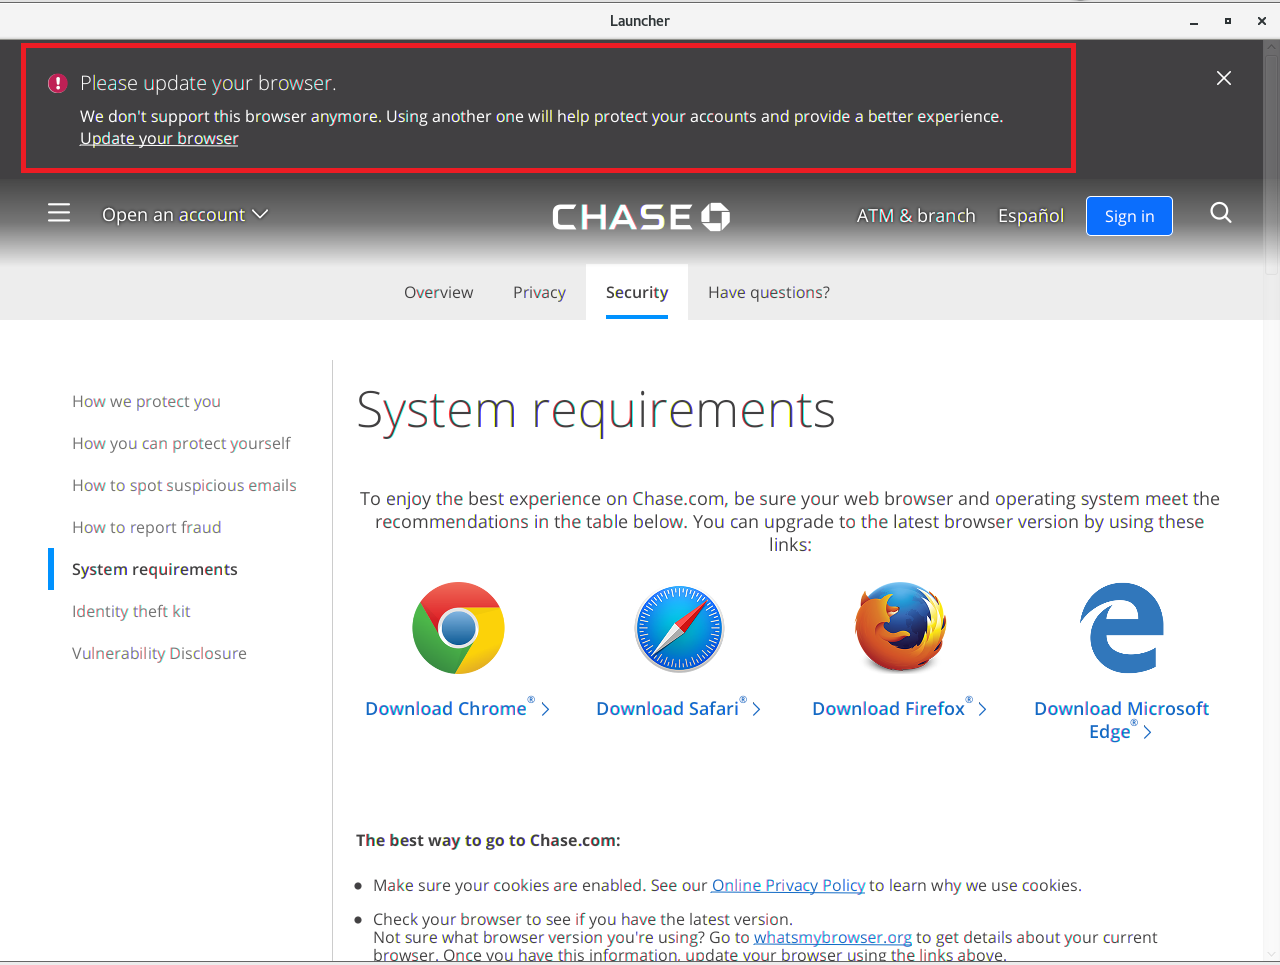Screen dimensions: 1280x965
Task: Dismiss the browser update warning banner
Action: coord(1223,78)
